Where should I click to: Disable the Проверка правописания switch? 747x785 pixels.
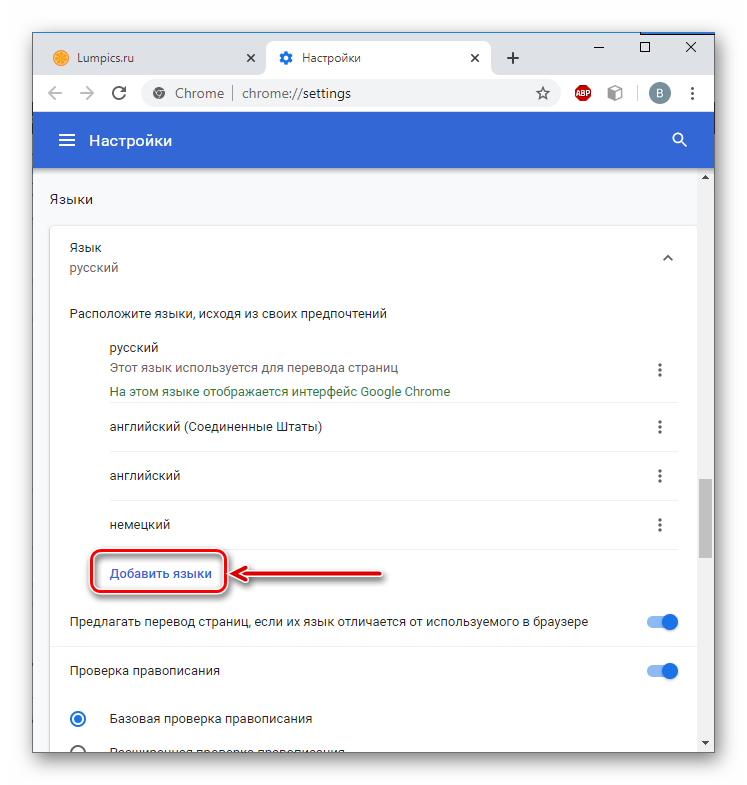pos(662,671)
